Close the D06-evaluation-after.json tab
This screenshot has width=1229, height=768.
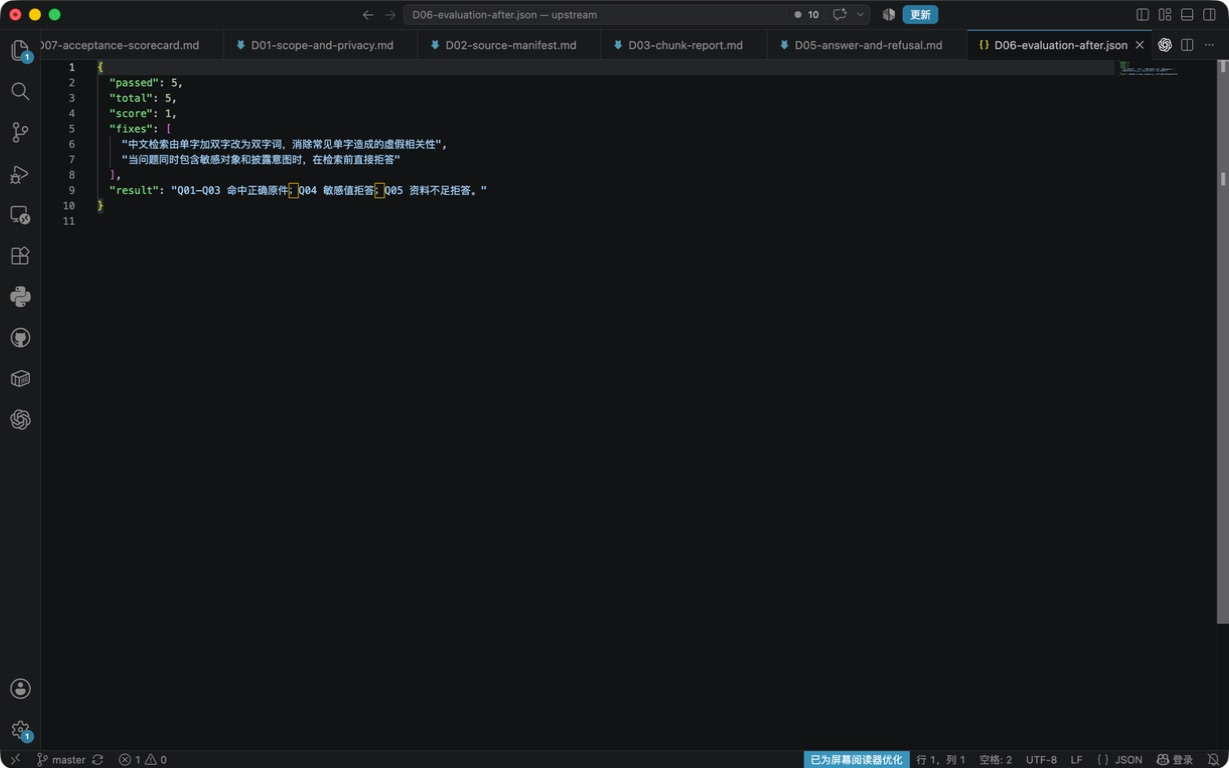pos(1140,45)
